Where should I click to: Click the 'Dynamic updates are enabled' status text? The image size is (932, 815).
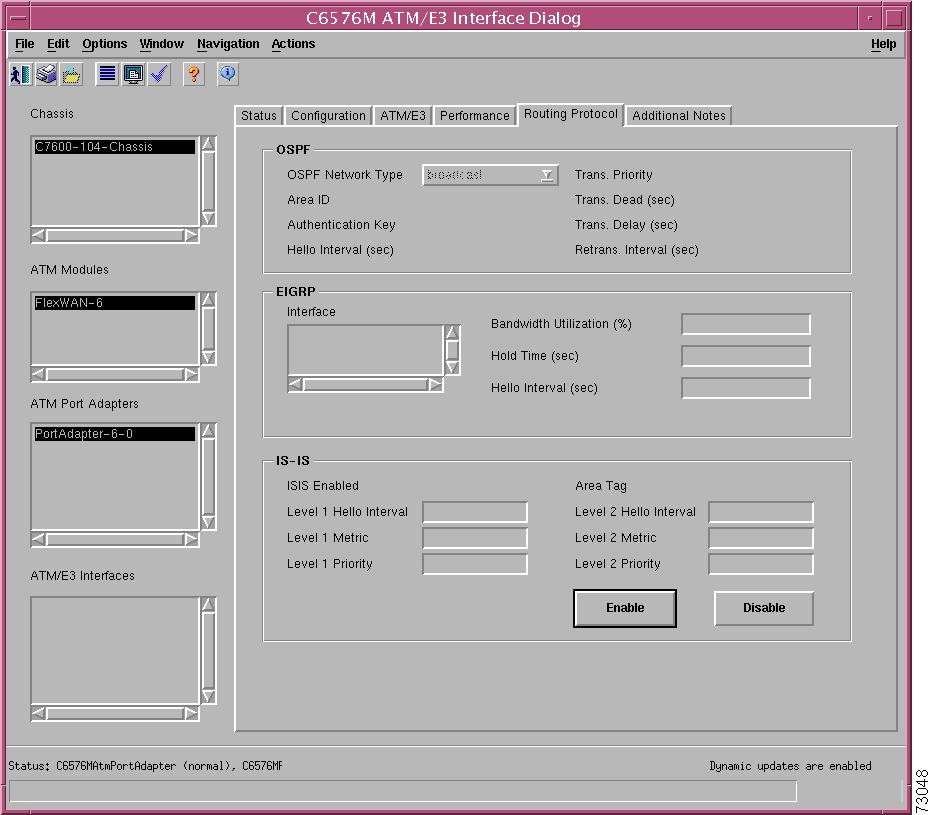coord(790,766)
